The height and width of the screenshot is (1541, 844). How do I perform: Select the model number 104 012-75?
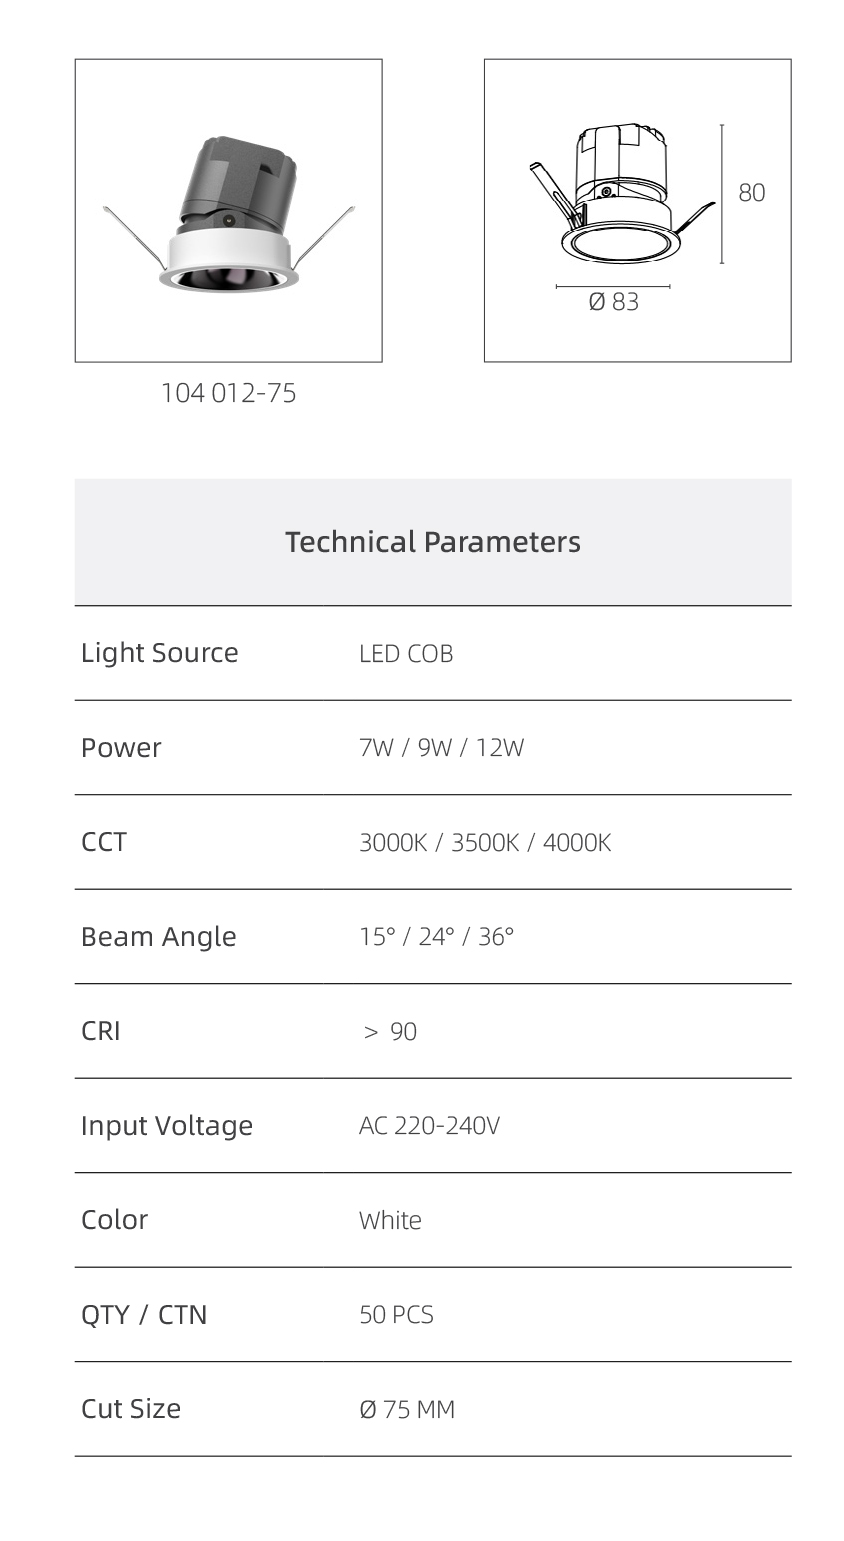click(x=228, y=393)
